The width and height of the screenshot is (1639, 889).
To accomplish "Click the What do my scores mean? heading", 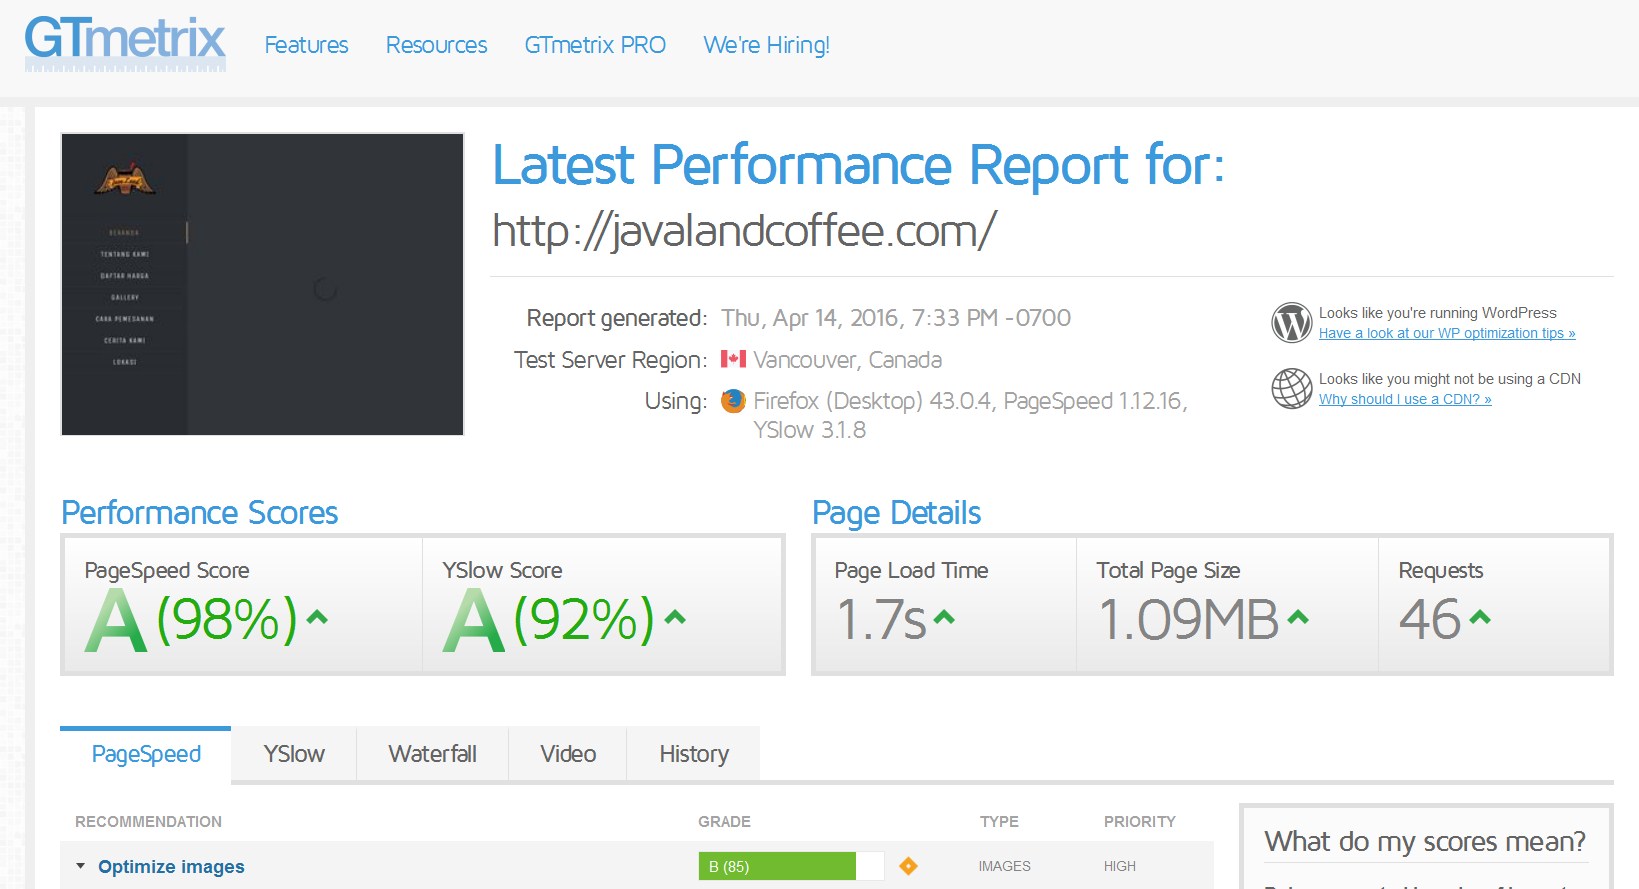I will tap(1425, 841).
